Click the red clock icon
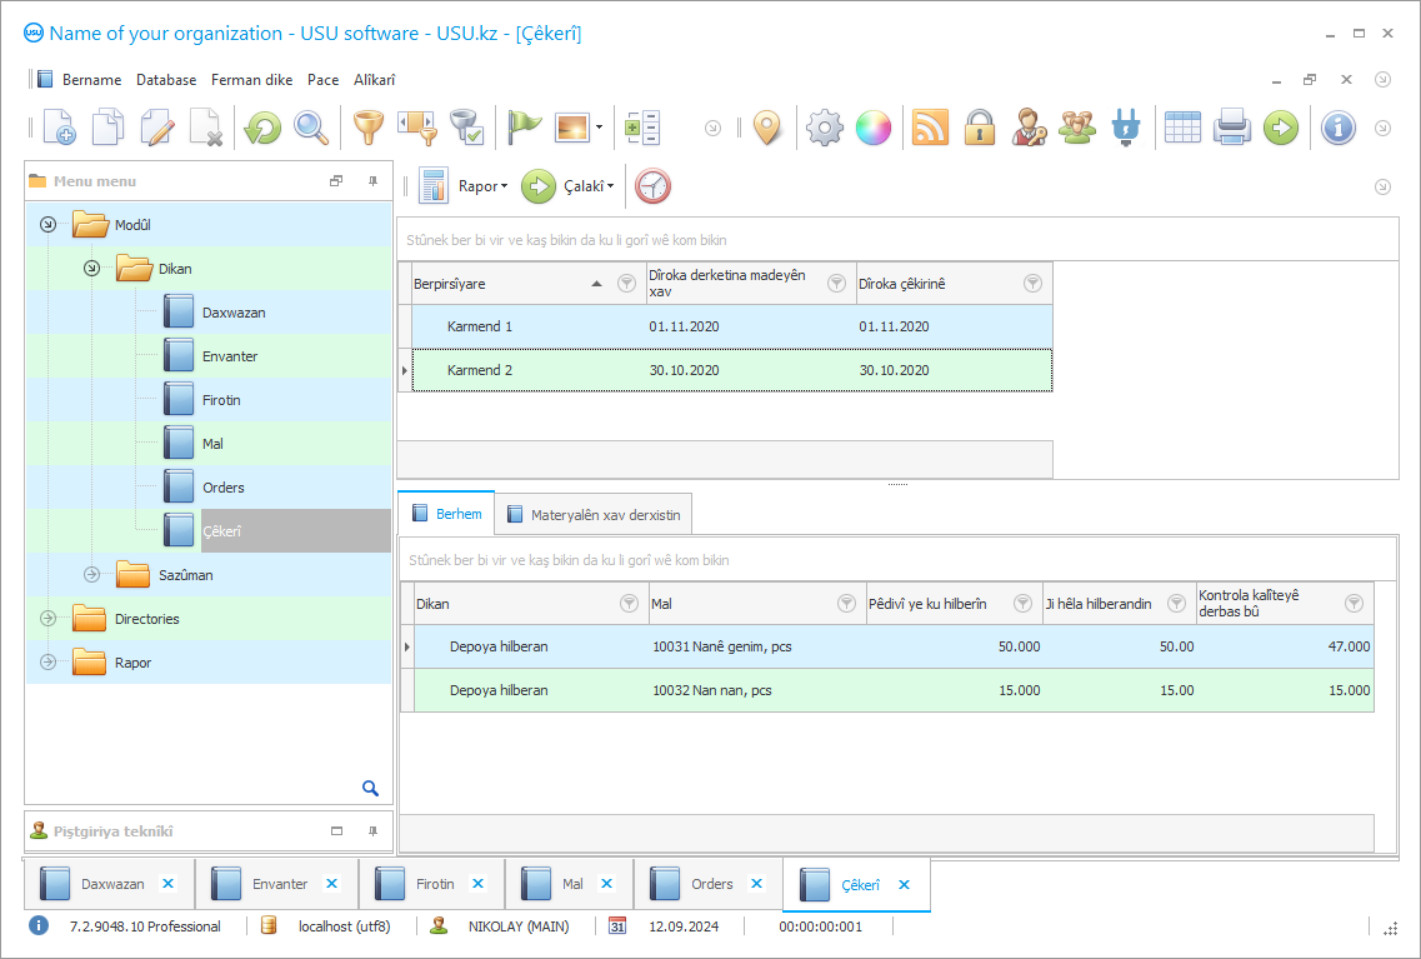 [x=652, y=186]
